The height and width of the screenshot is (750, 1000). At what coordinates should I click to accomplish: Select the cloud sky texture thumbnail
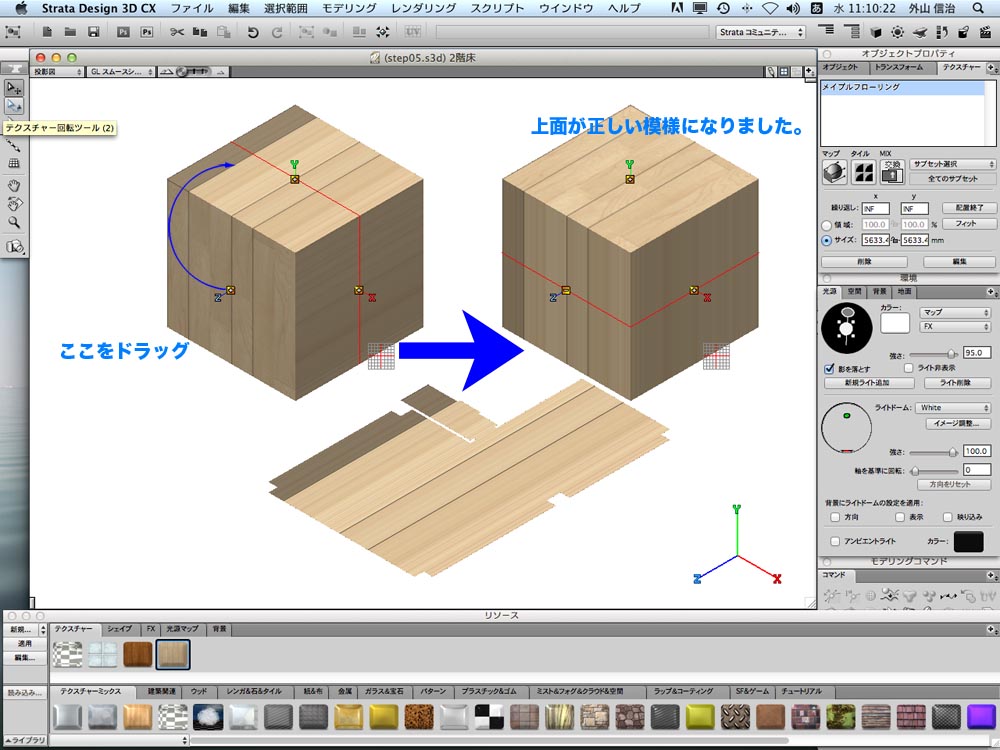208,717
